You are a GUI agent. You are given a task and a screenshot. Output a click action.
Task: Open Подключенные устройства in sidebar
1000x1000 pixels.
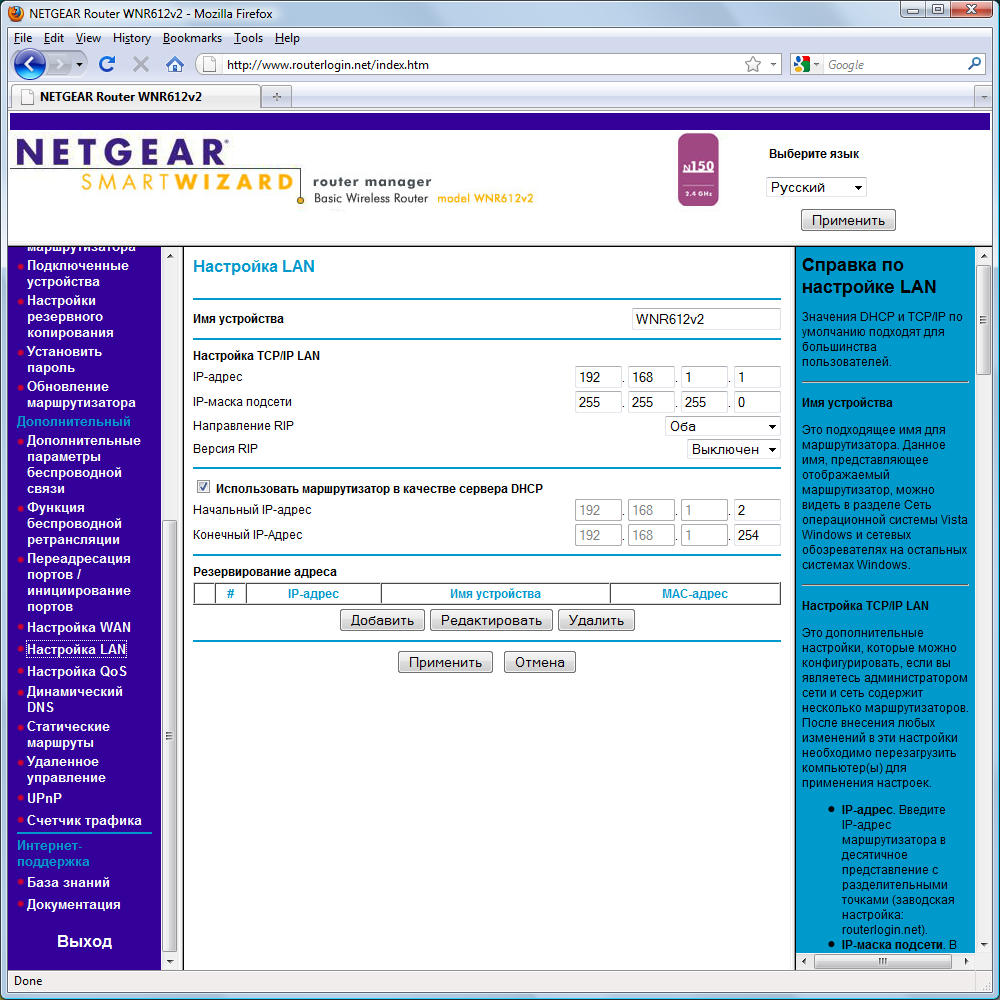pos(77,274)
